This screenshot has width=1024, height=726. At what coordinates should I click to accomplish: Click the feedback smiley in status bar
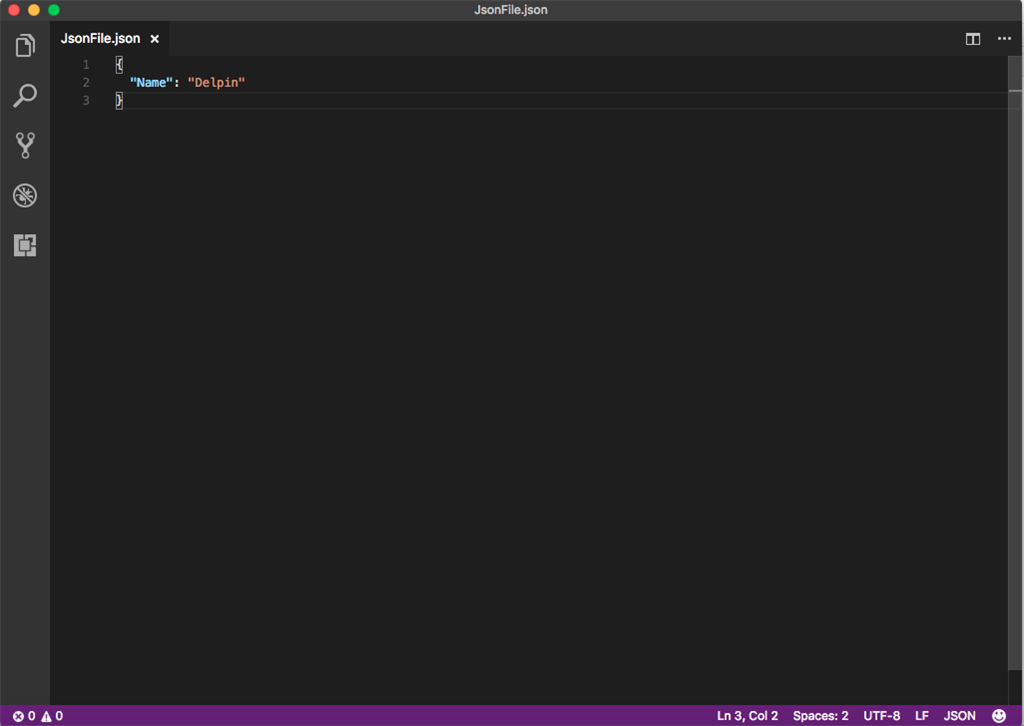click(x=999, y=716)
